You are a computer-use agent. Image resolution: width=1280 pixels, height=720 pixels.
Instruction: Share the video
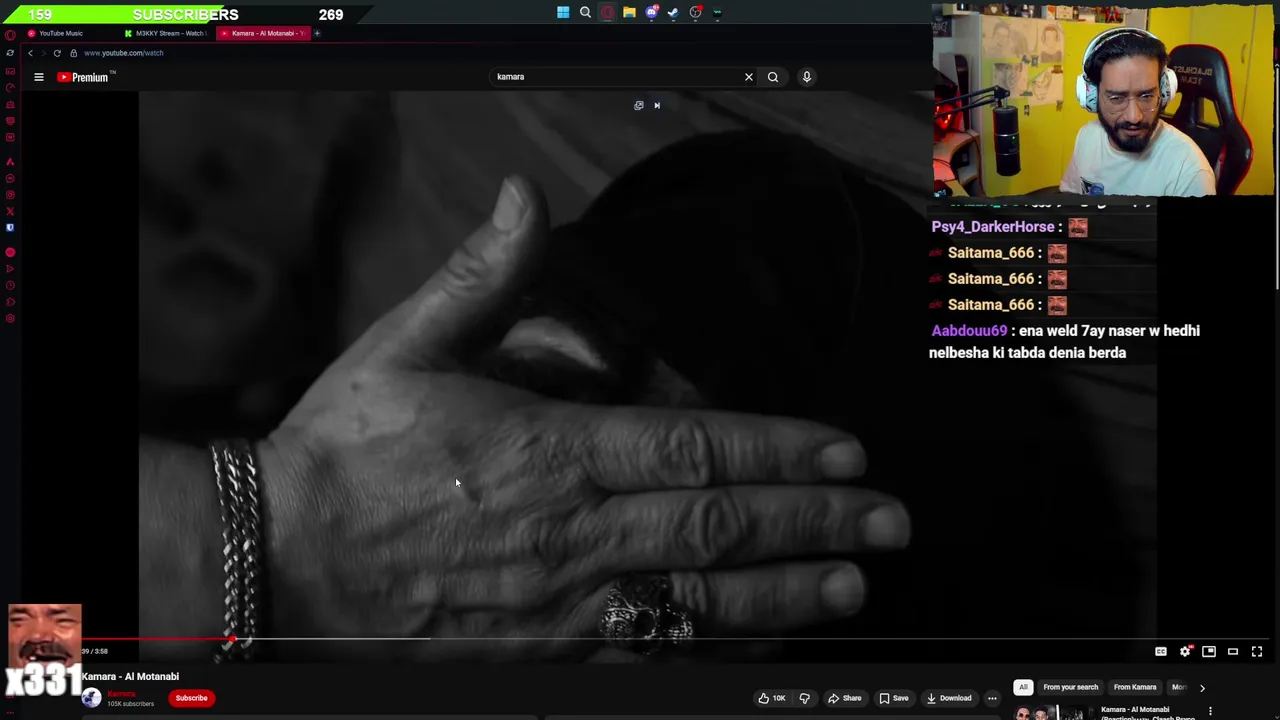(x=844, y=698)
